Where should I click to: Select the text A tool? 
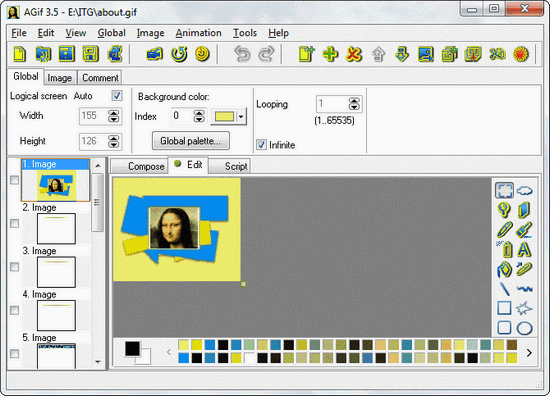click(x=524, y=250)
